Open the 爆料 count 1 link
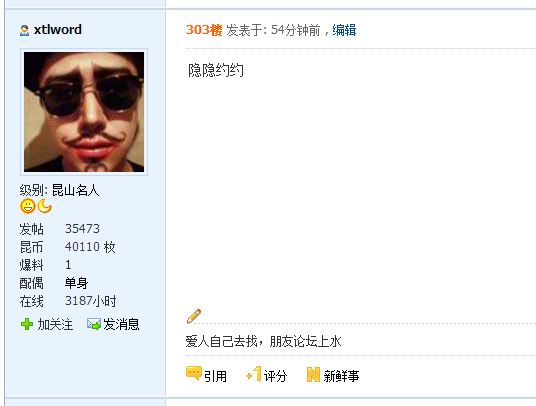 (68, 265)
